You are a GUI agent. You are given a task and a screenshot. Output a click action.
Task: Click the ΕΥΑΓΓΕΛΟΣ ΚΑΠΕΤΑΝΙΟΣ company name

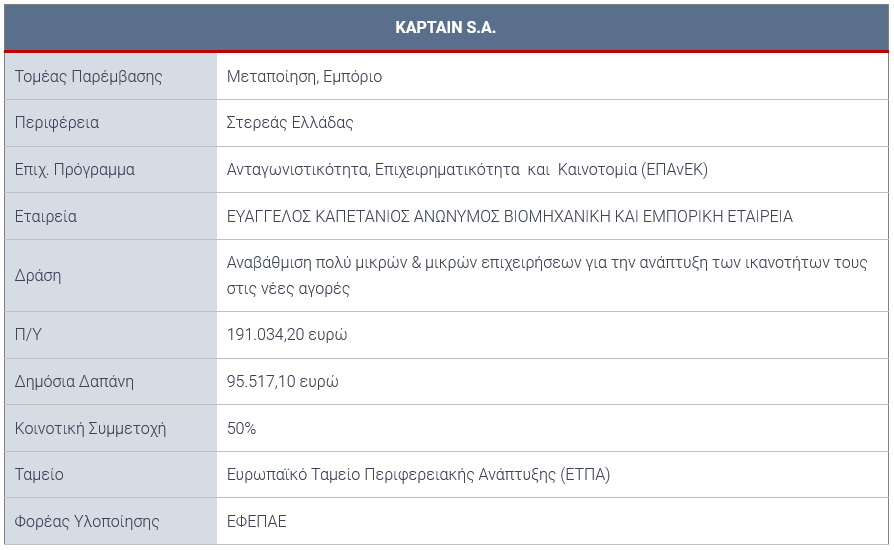click(510, 217)
